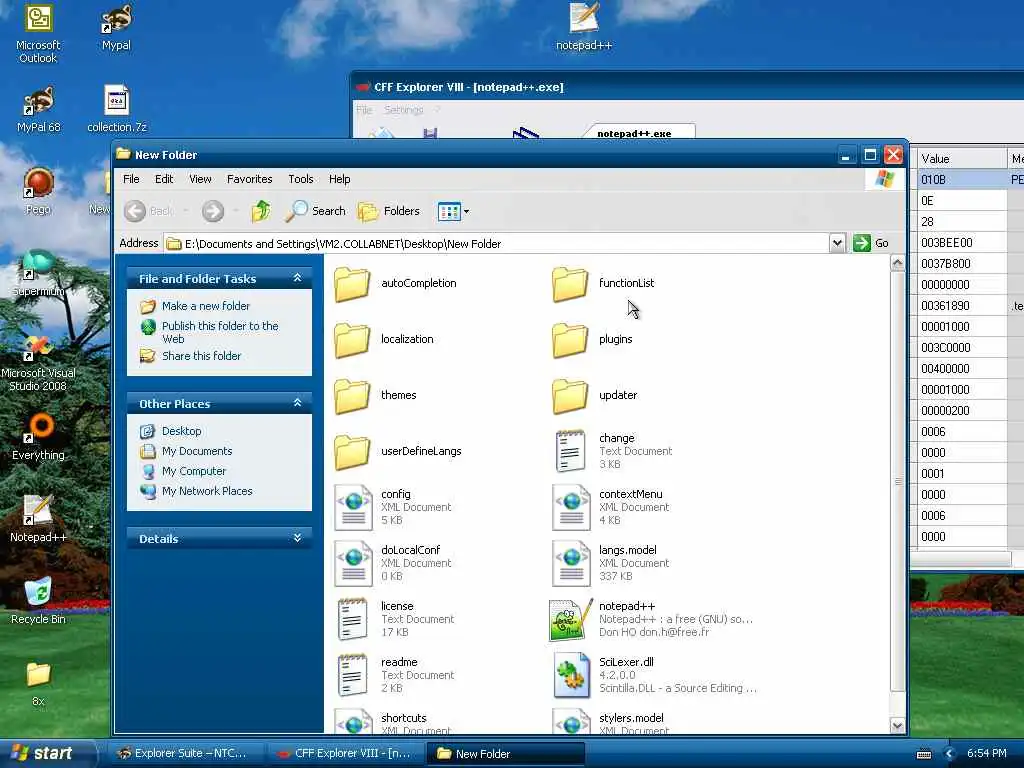Collapse File and Folder Tasks panel
The height and width of the screenshot is (768, 1024).
[297, 278]
